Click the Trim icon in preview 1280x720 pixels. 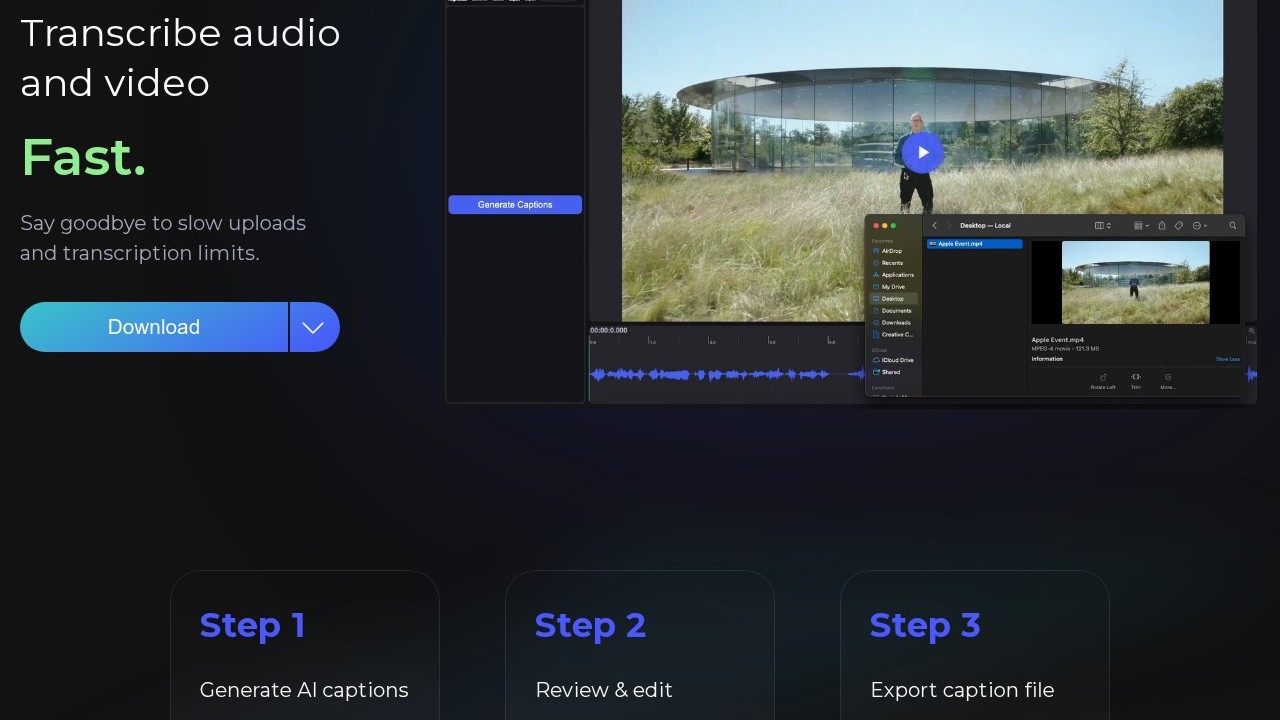click(x=1136, y=378)
